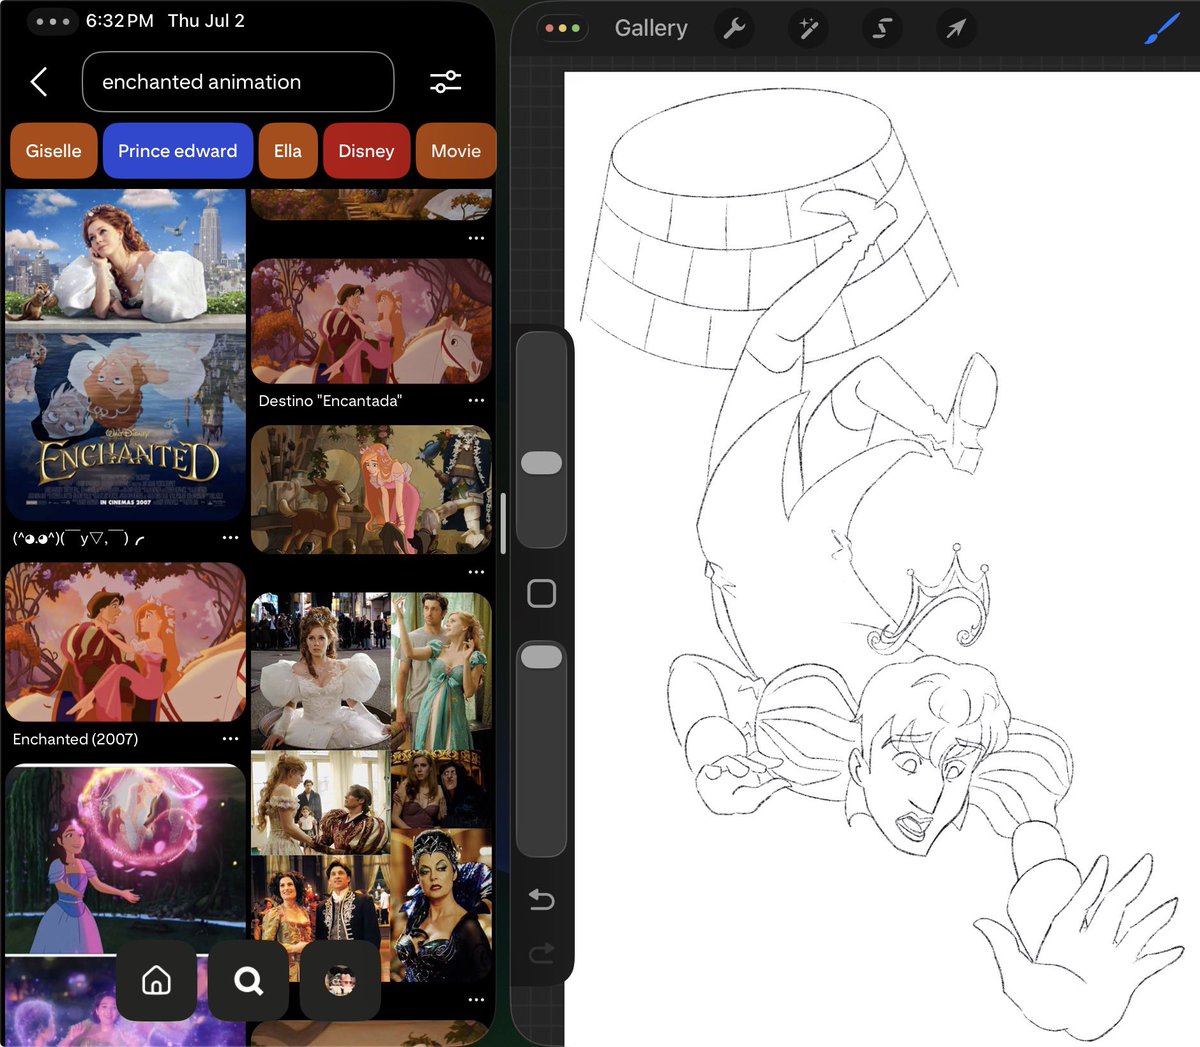Viewport: 1200px width, 1047px height.
Task: Click the brush size slider handle
Action: click(542, 463)
